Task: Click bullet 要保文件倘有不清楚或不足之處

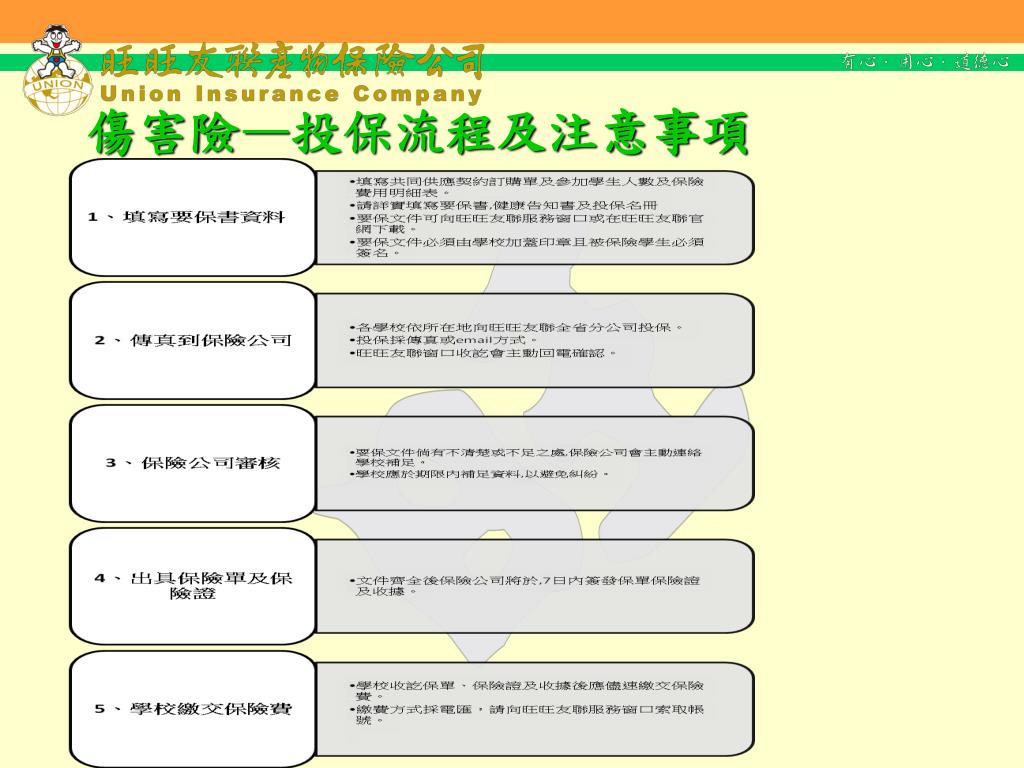Action: coord(526,457)
